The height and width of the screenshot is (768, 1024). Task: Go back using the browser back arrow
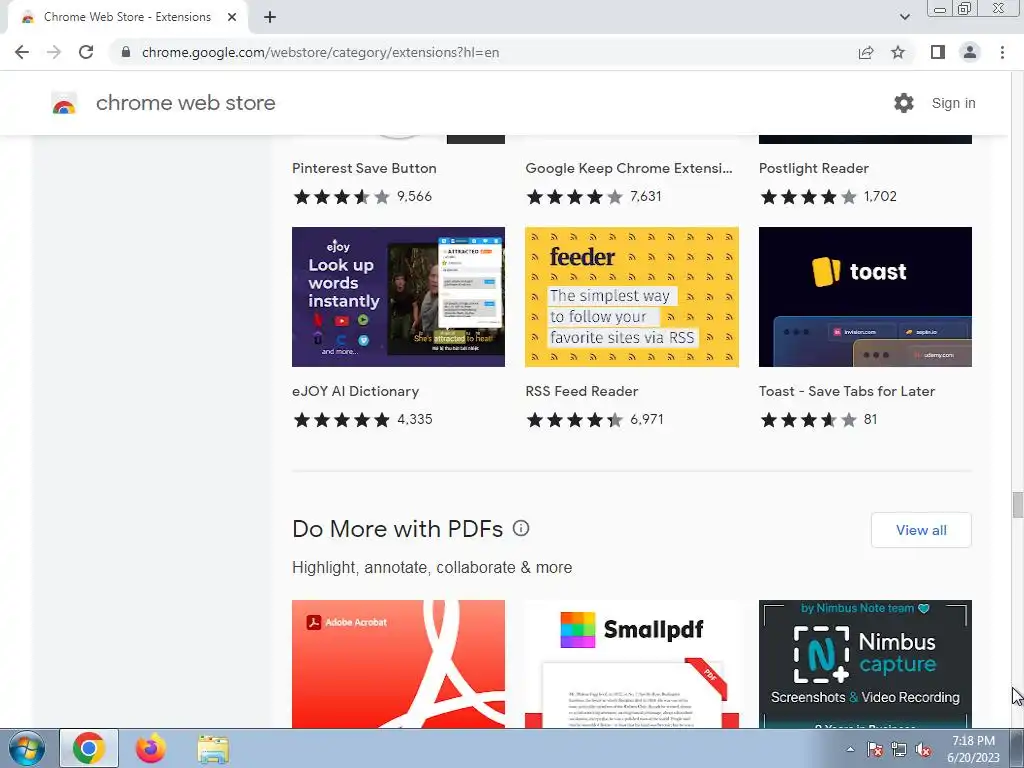(x=22, y=52)
